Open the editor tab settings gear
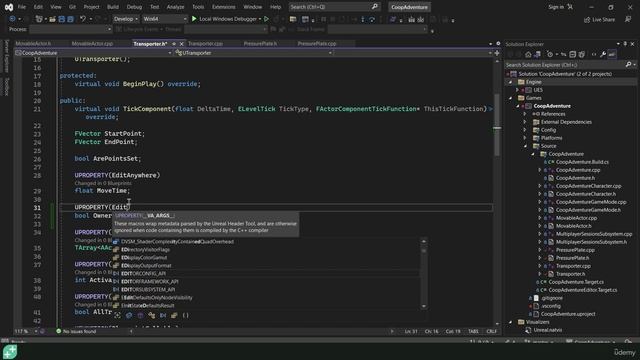The height and width of the screenshot is (360, 640). pyautogui.click(x=498, y=43)
